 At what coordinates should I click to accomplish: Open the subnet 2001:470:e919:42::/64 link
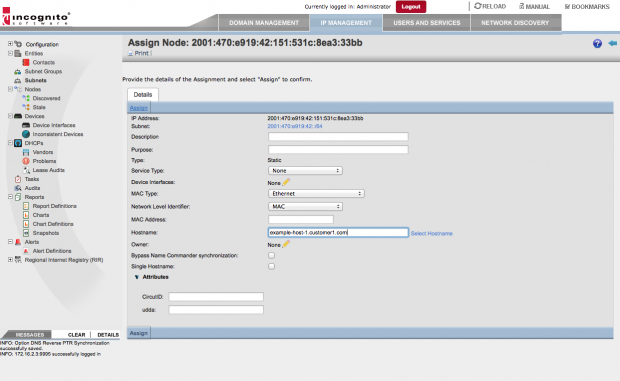point(295,126)
